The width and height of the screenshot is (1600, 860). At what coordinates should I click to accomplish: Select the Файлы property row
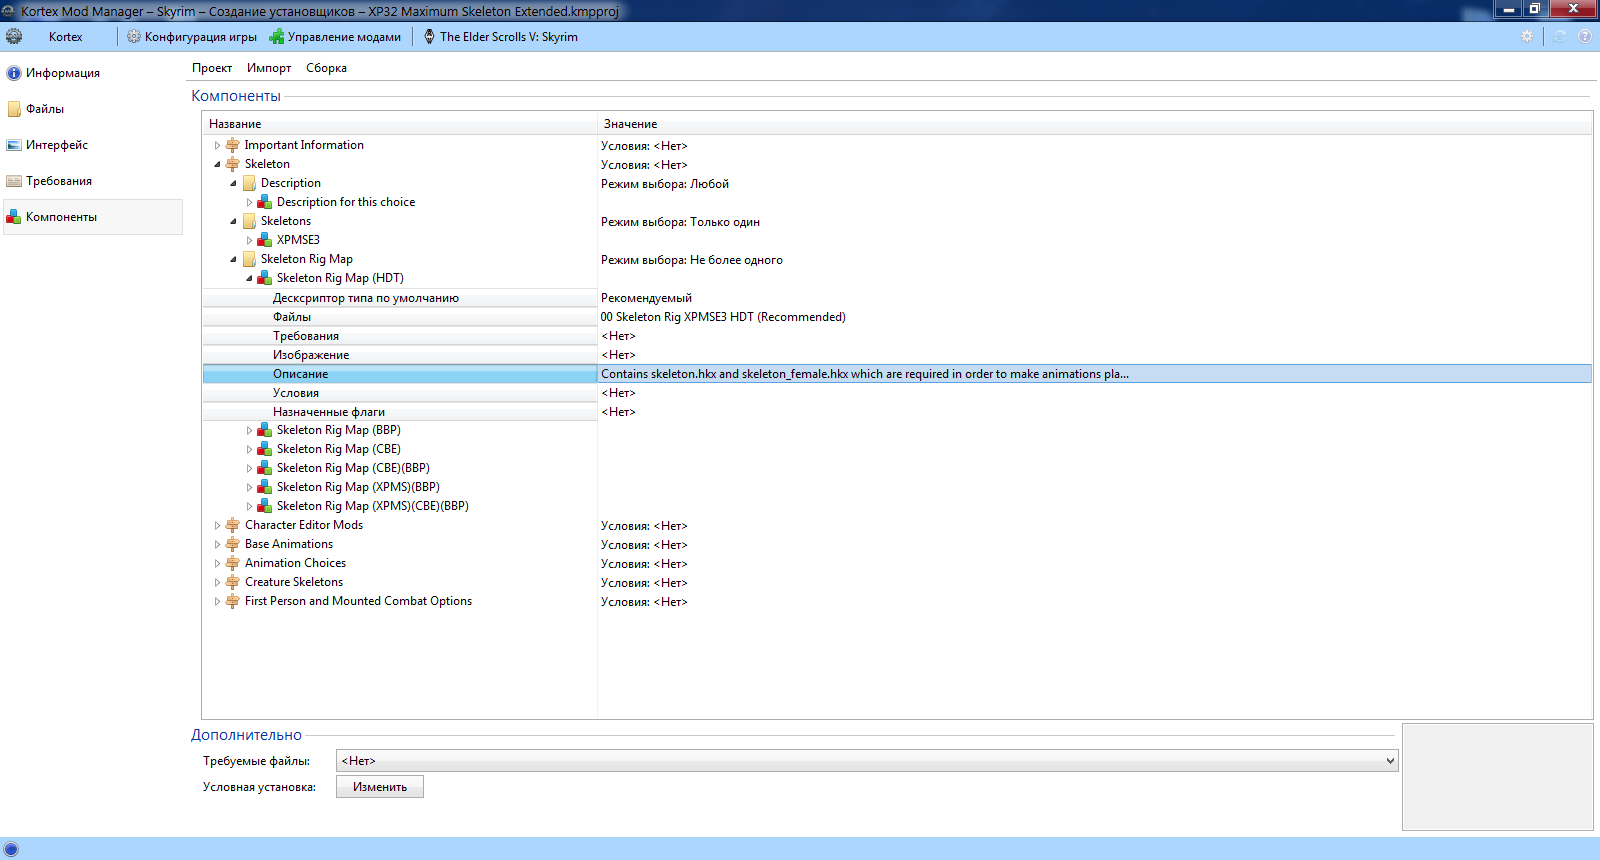coord(292,317)
